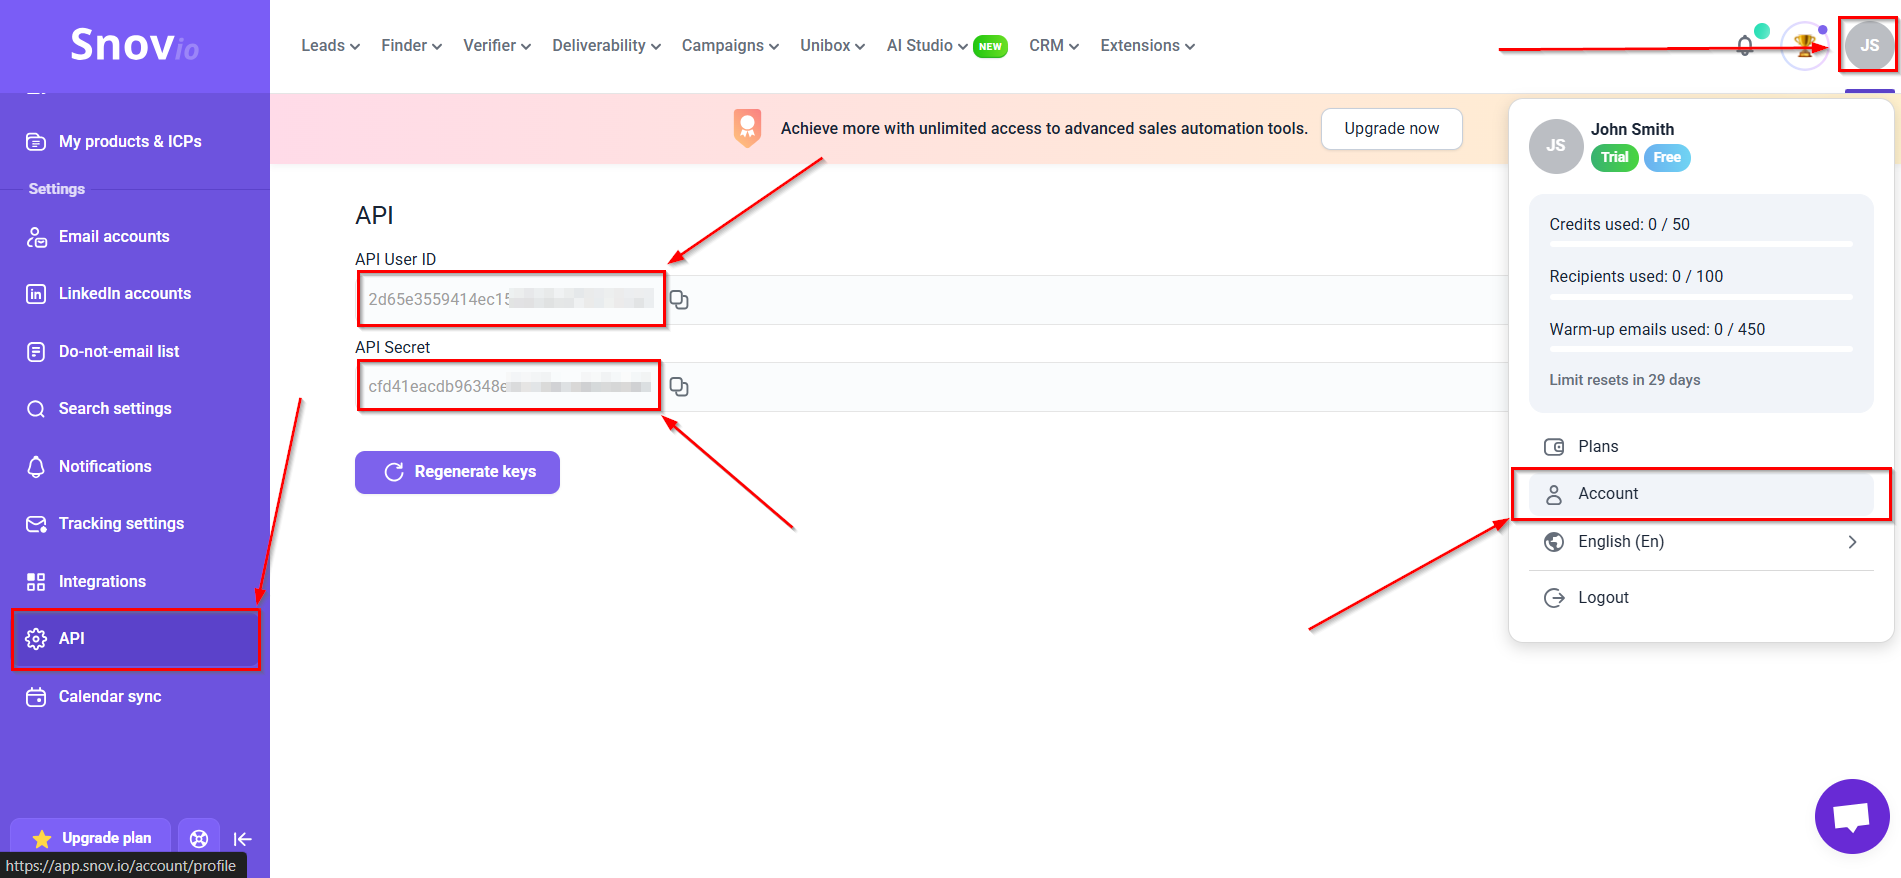The height and width of the screenshot is (878, 1901).
Task: Open Integrations in sidebar settings
Action: (x=102, y=582)
